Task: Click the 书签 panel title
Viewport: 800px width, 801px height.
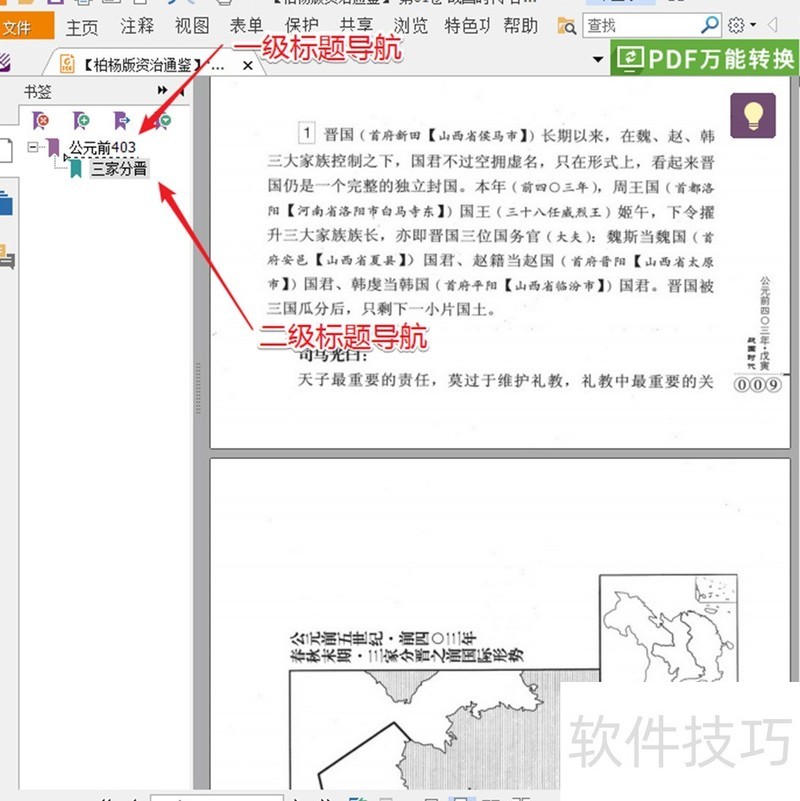Action: (x=37, y=91)
